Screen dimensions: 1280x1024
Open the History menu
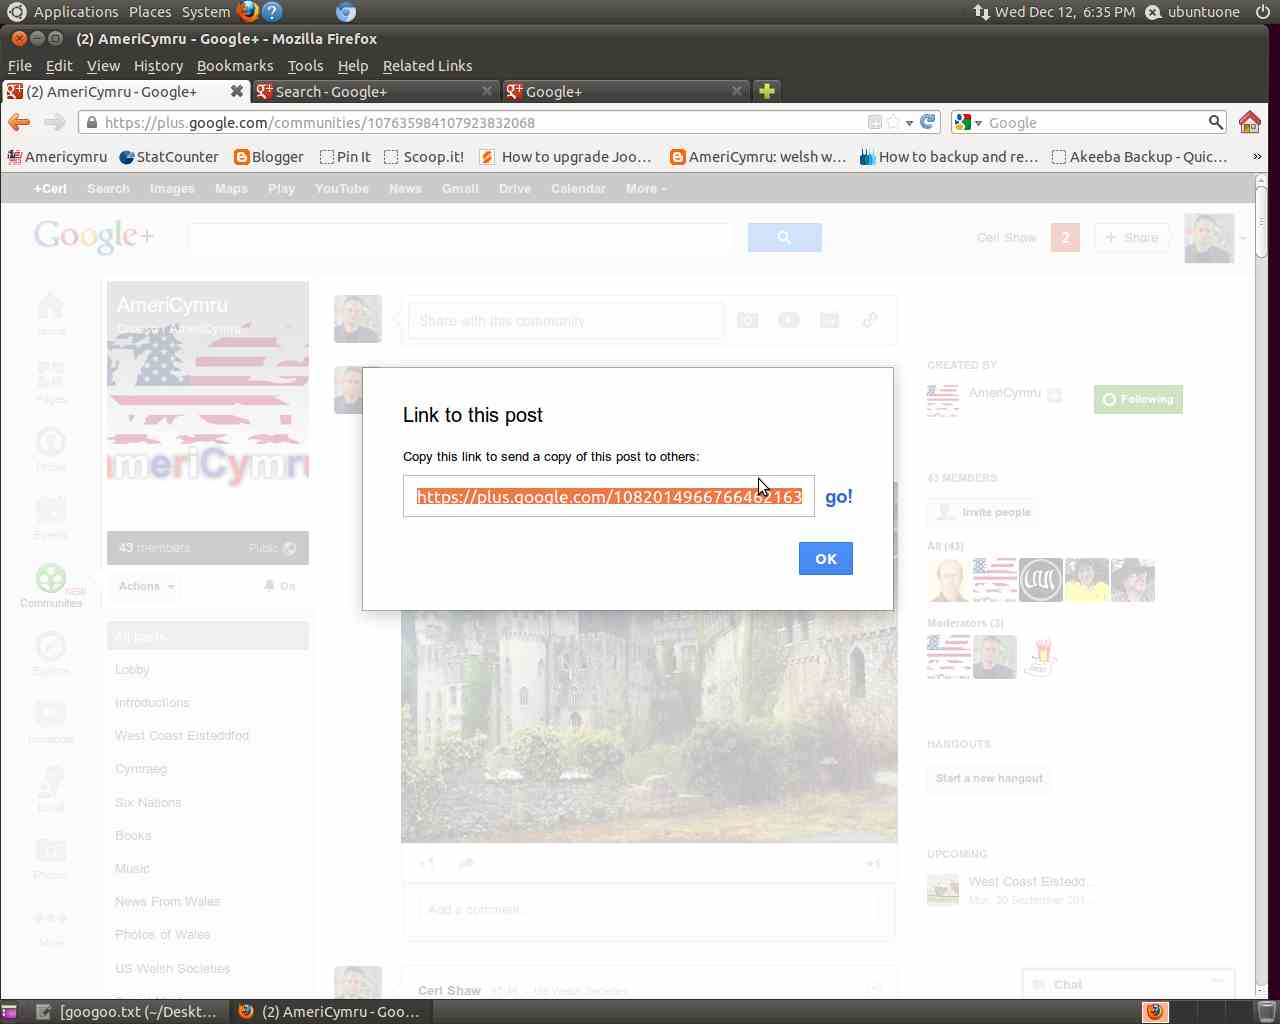pos(158,66)
